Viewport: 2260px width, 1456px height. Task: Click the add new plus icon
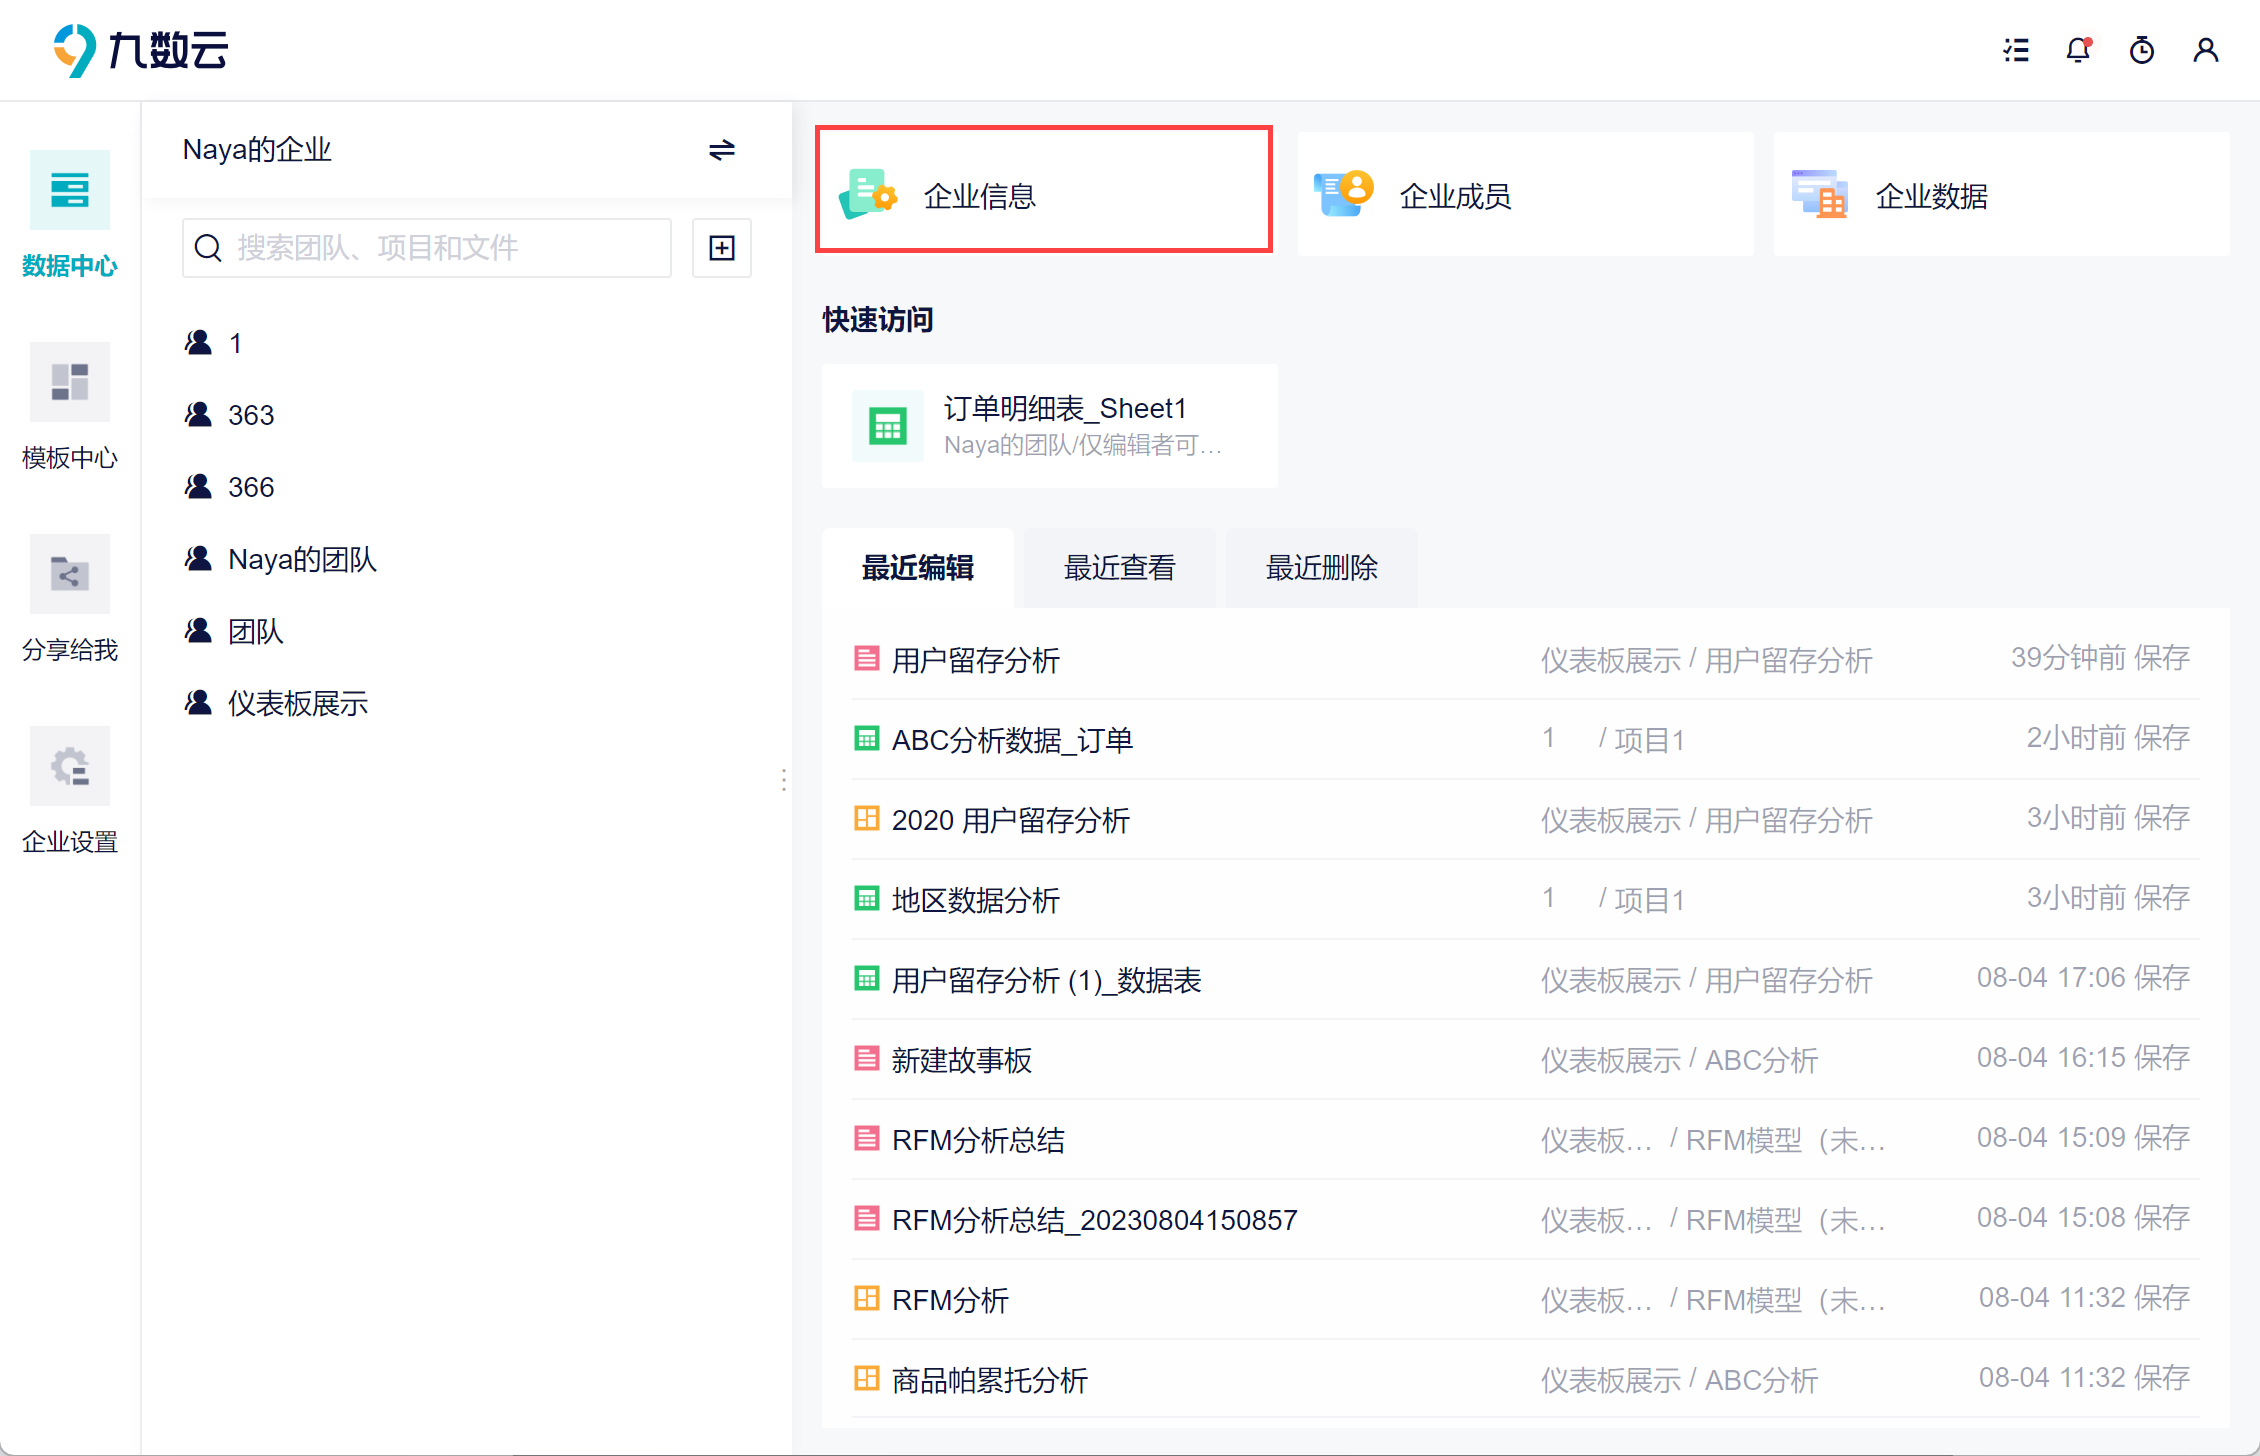pyautogui.click(x=722, y=248)
